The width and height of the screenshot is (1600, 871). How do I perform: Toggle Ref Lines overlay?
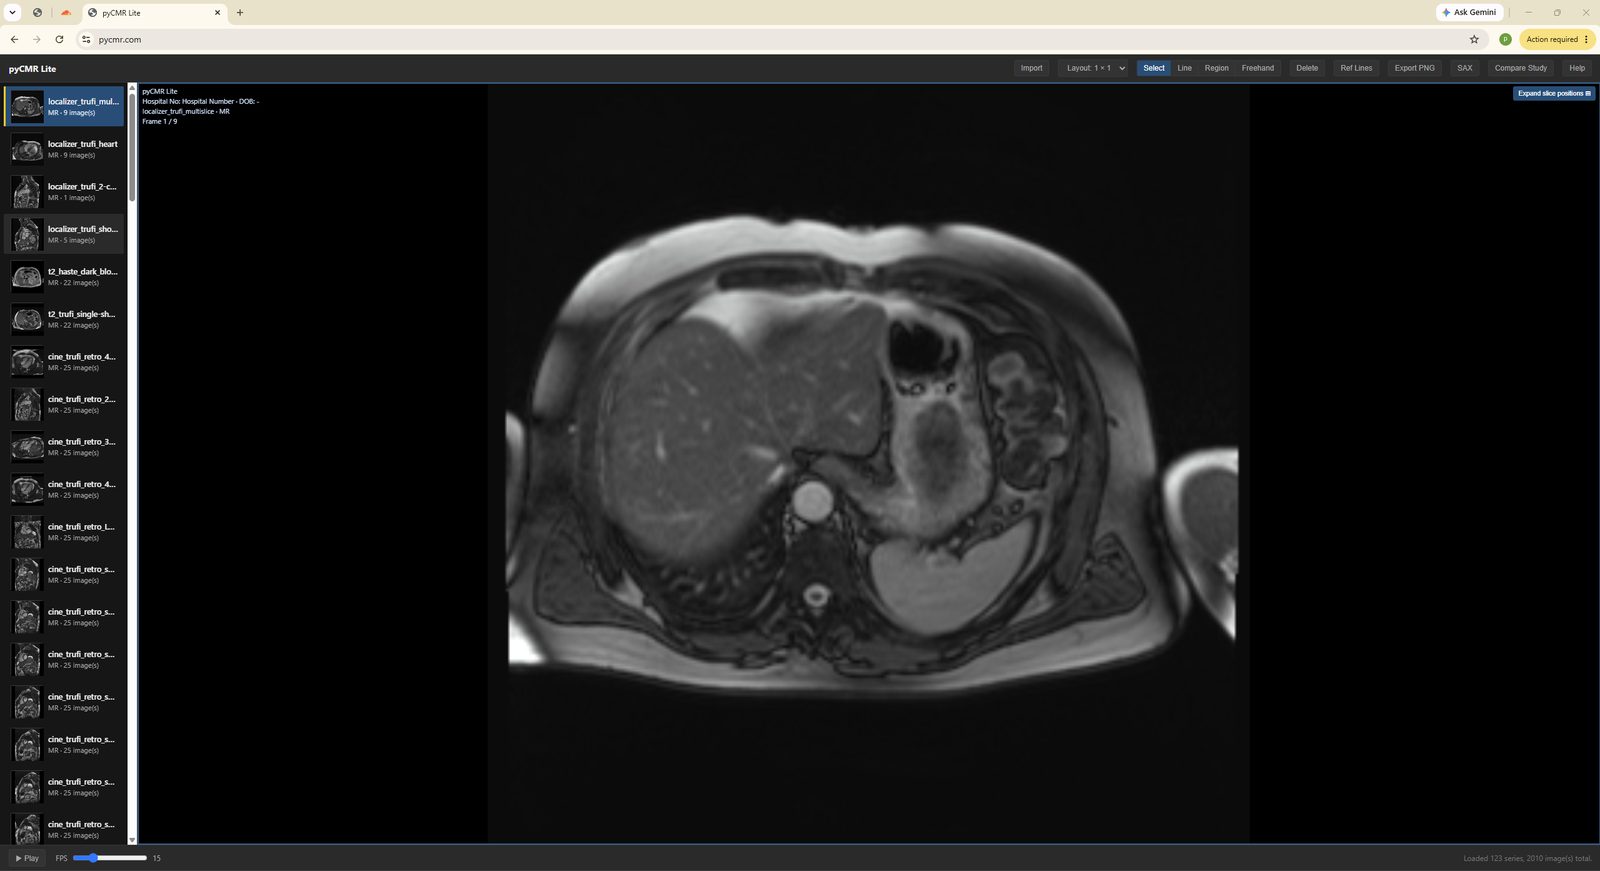tap(1356, 68)
